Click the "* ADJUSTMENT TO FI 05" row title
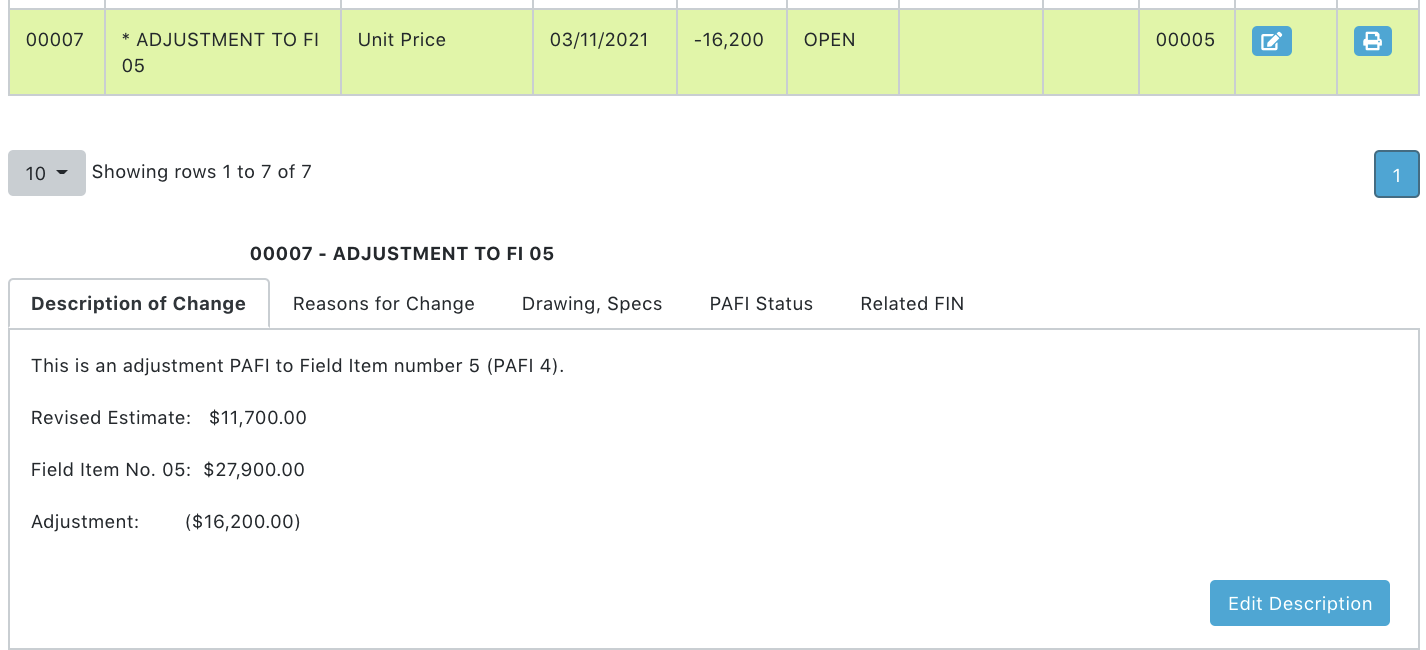1426x650 pixels. pyautogui.click(x=220, y=52)
